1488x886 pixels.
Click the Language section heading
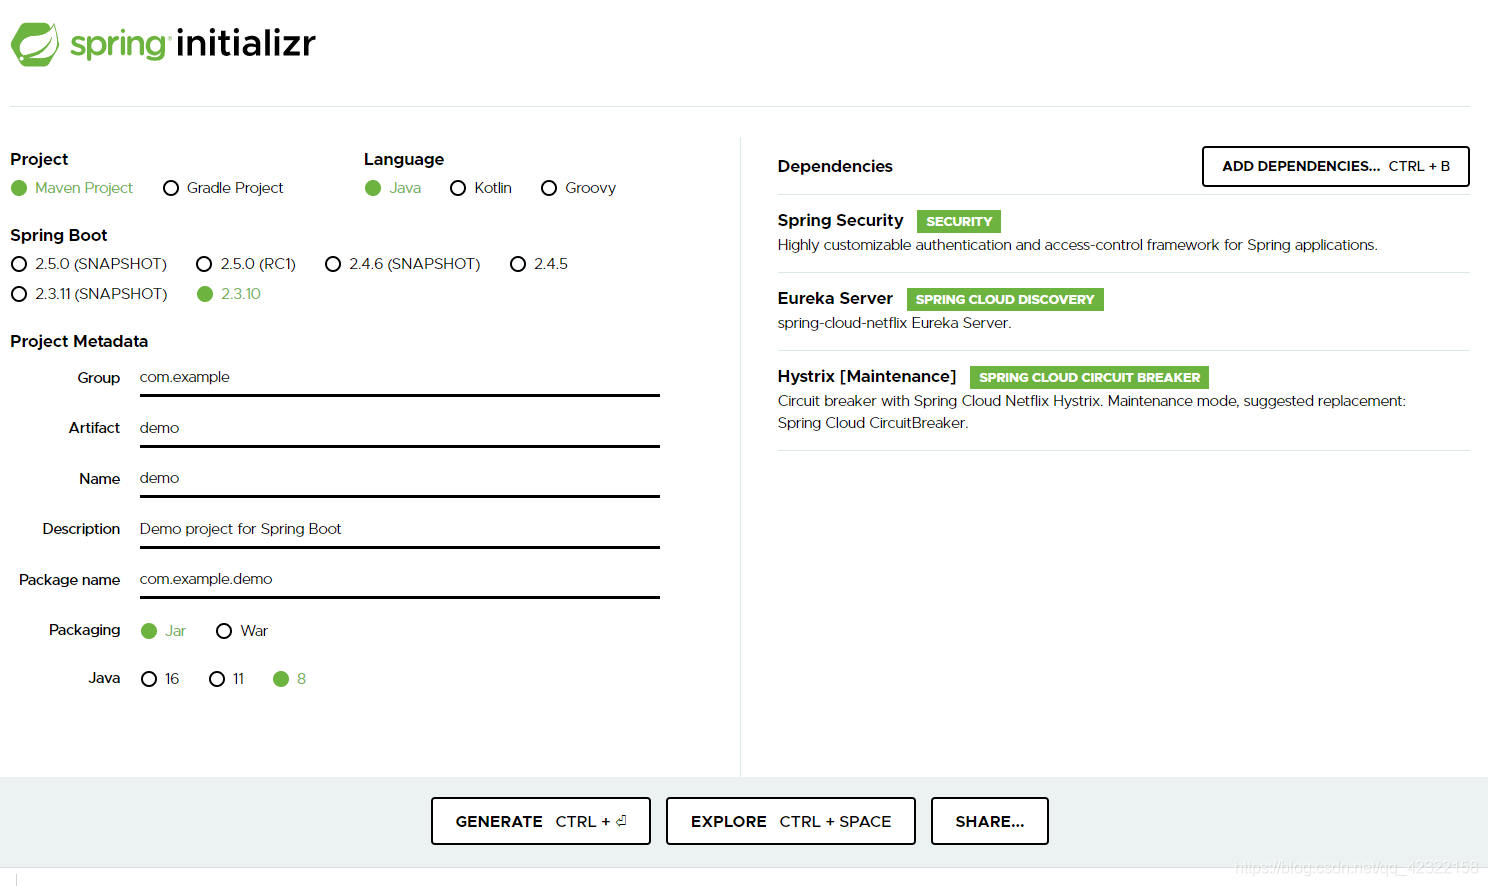tap(404, 159)
